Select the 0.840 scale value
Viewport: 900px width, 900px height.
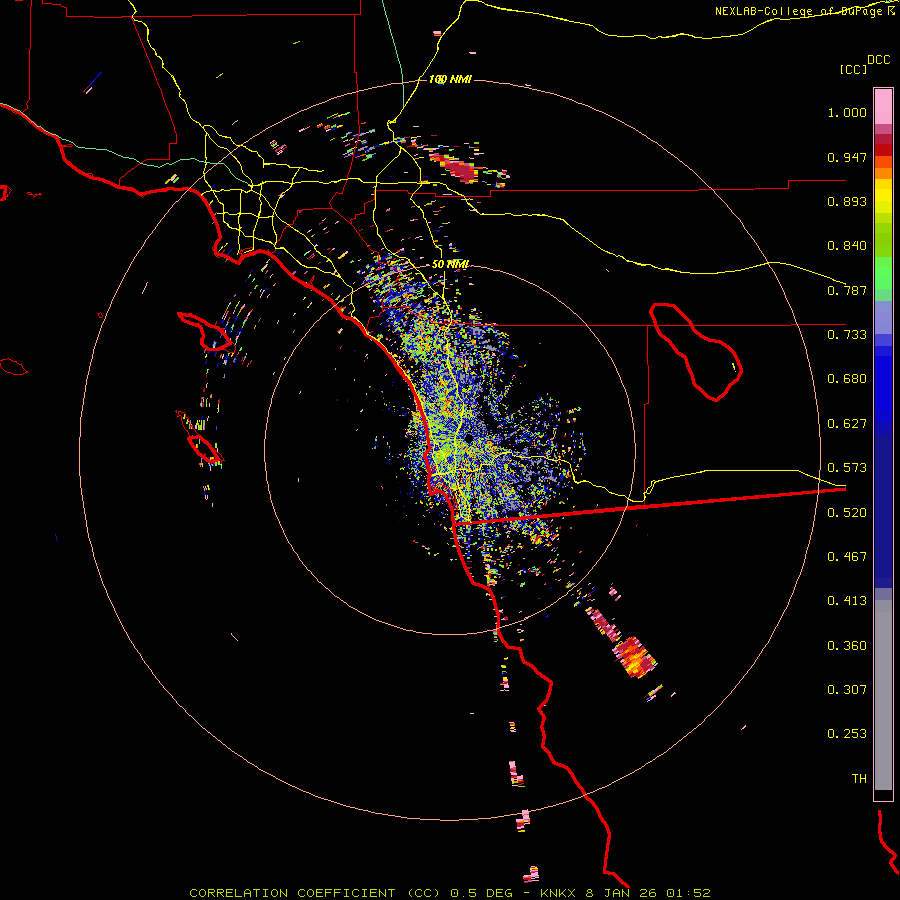(x=847, y=246)
